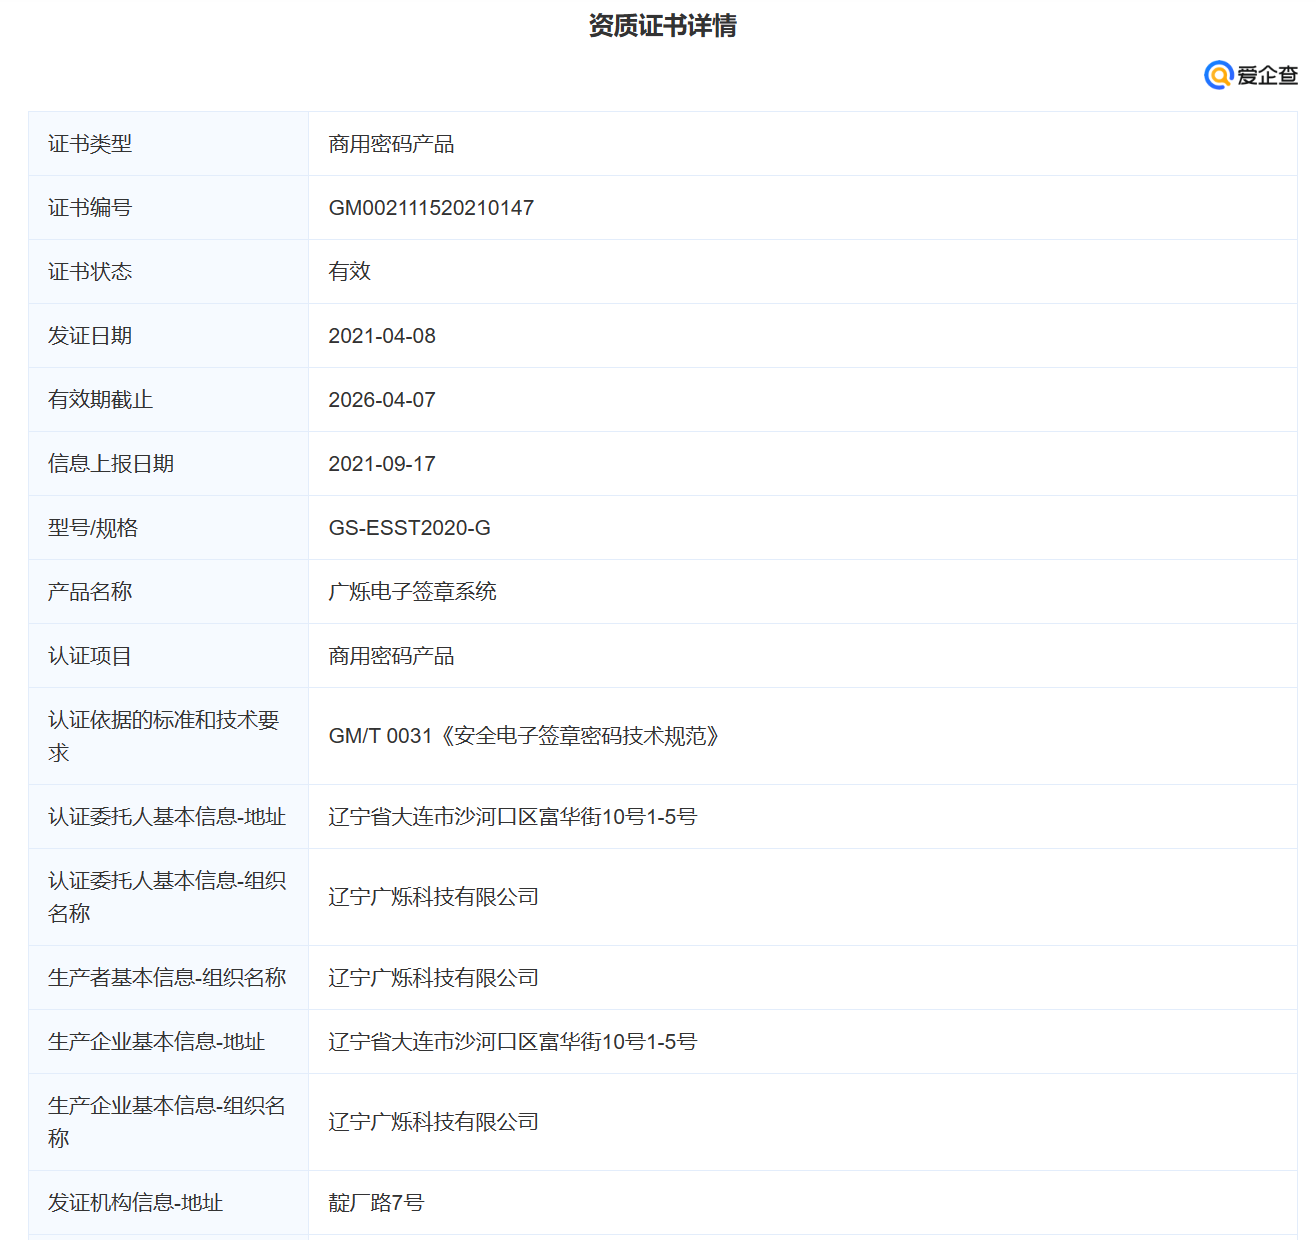This screenshot has width=1316, height=1240.
Task: Select address value in 生产企业基本信息-地址 row
Action: 513,1042
